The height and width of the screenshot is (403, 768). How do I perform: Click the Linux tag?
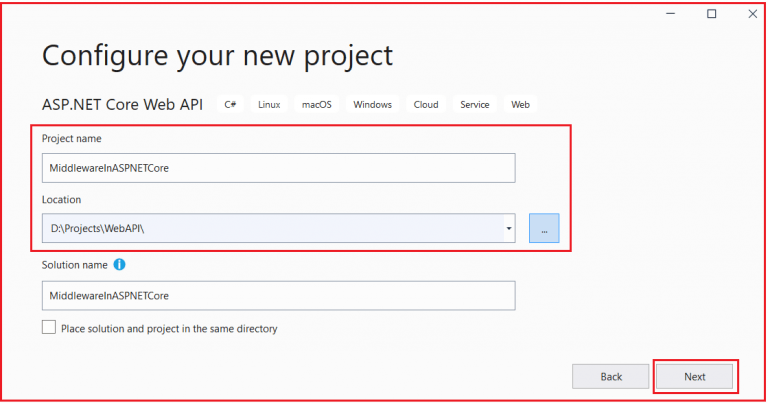[x=269, y=104]
